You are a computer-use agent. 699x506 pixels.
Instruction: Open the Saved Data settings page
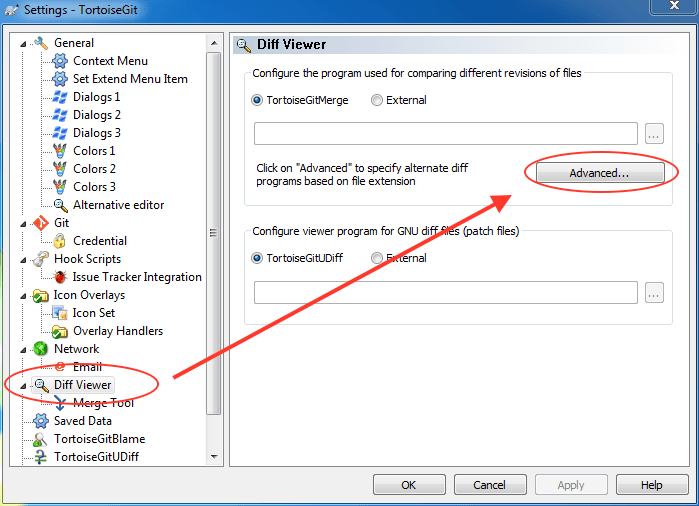coord(83,421)
